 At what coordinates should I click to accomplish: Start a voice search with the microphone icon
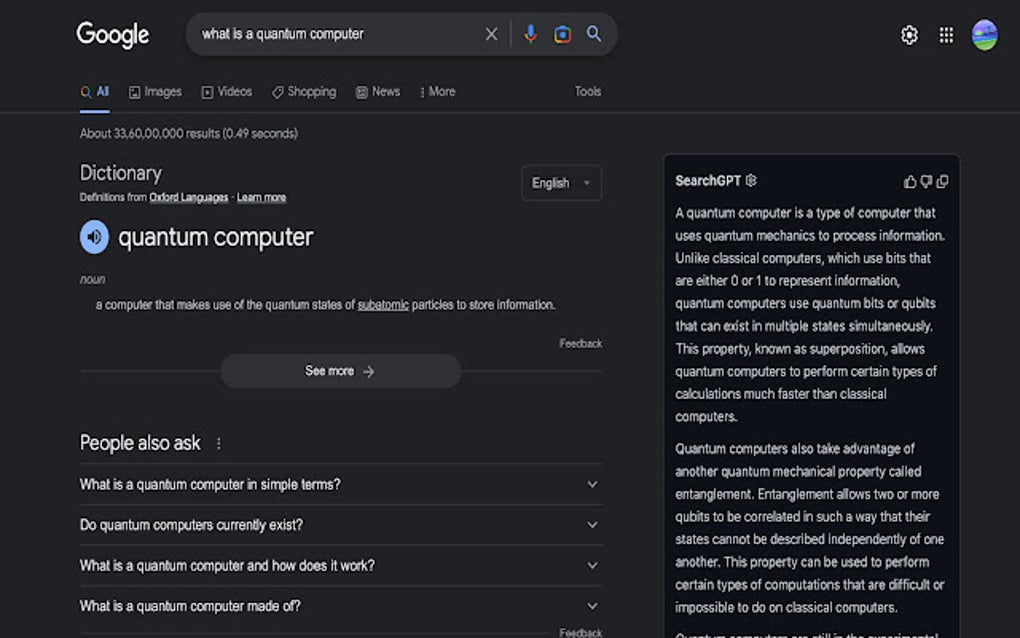click(530, 33)
